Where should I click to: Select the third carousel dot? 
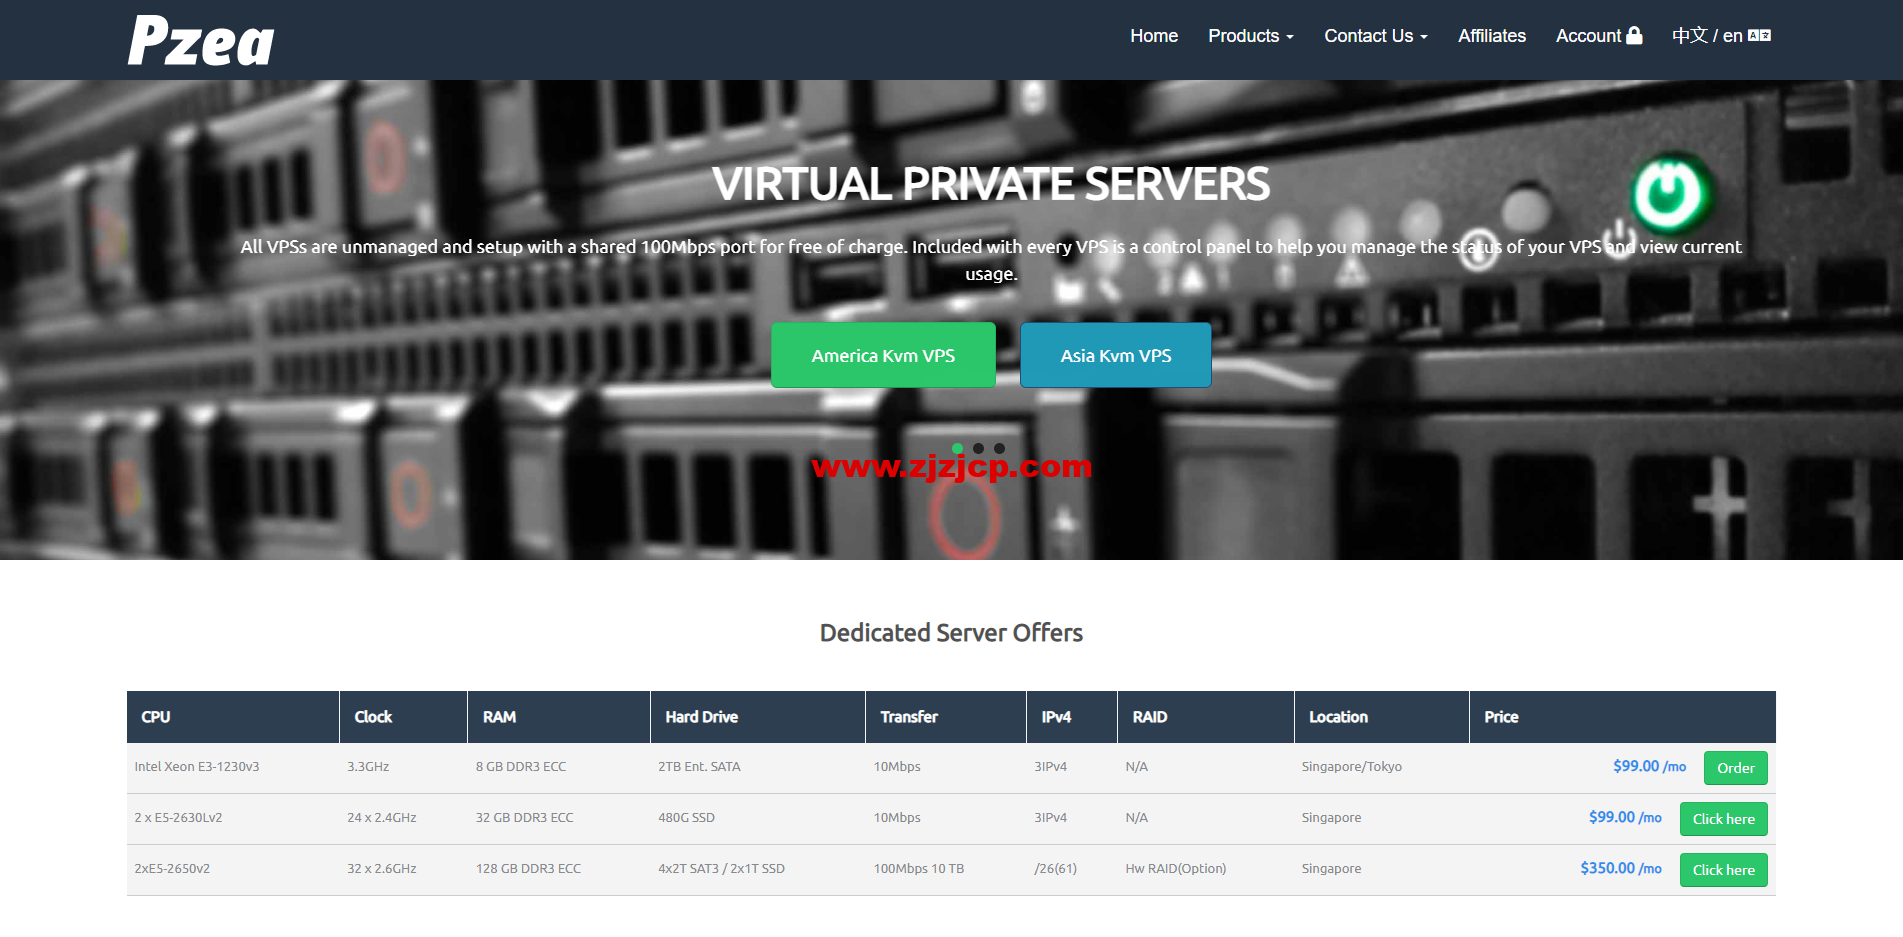(1000, 448)
